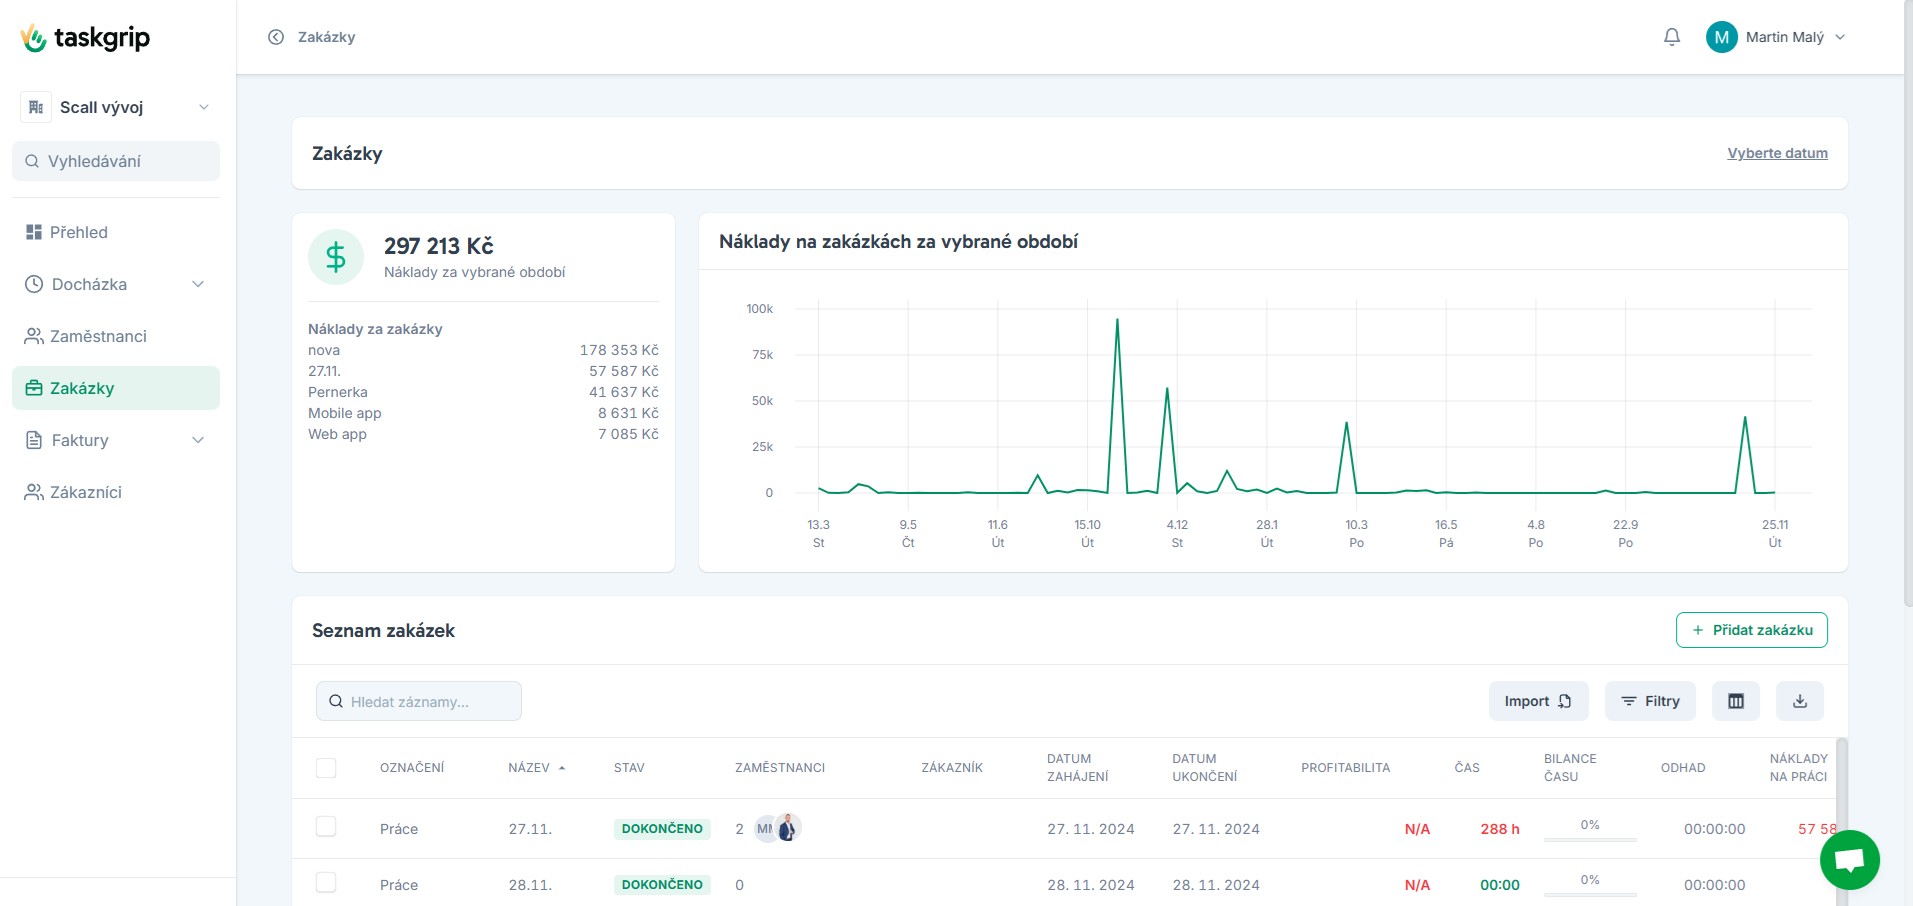Click the Martin Malý avatar circle

pyautogui.click(x=1721, y=37)
